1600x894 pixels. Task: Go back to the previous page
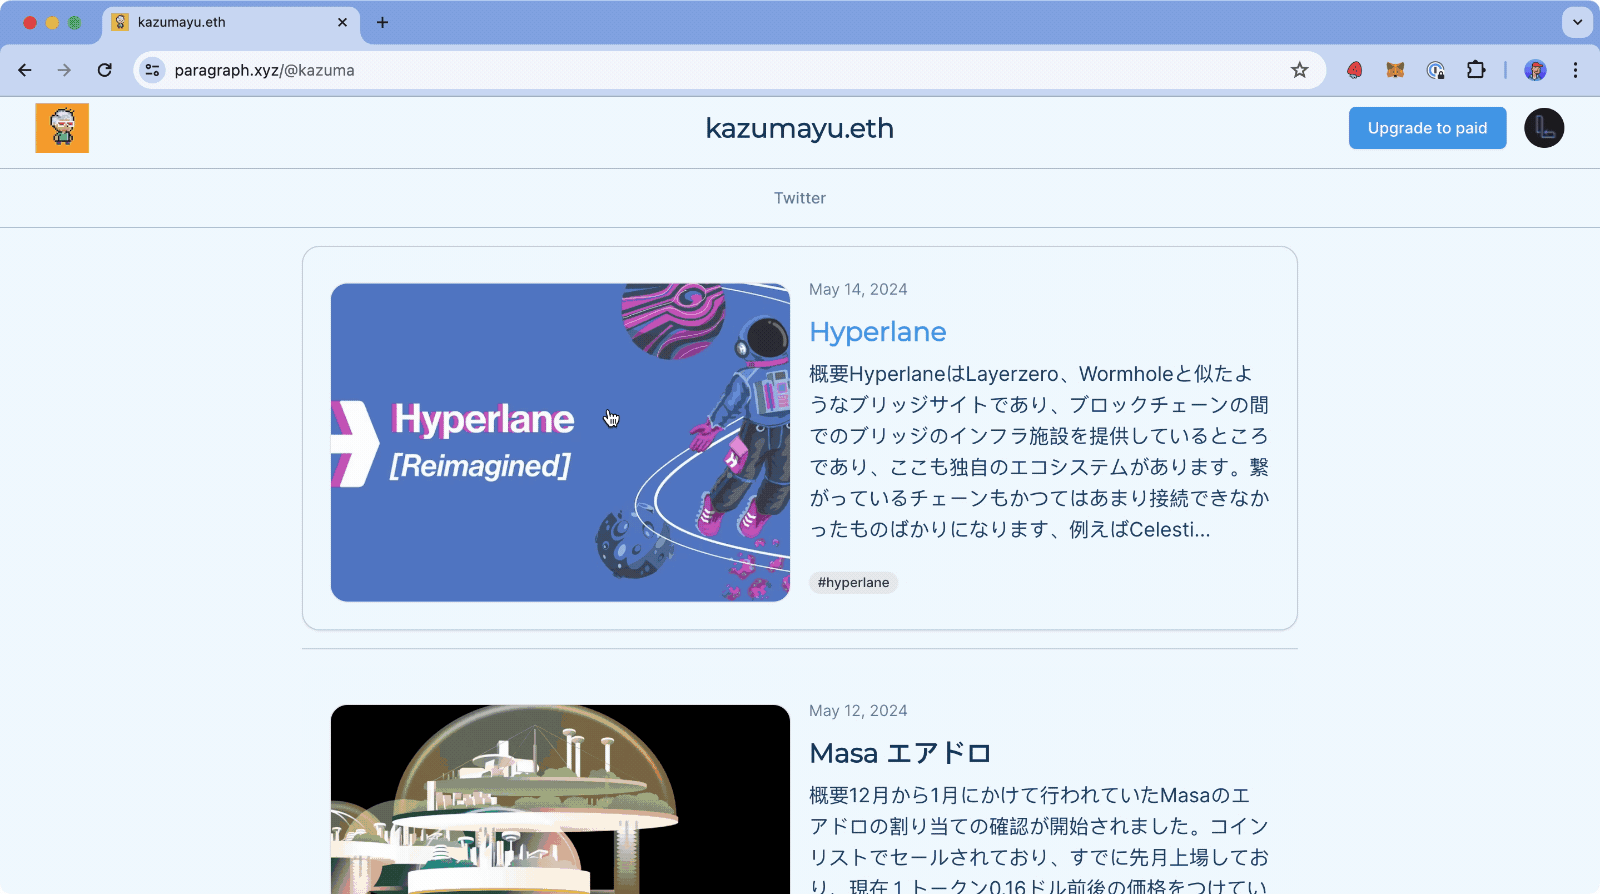coord(25,70)
